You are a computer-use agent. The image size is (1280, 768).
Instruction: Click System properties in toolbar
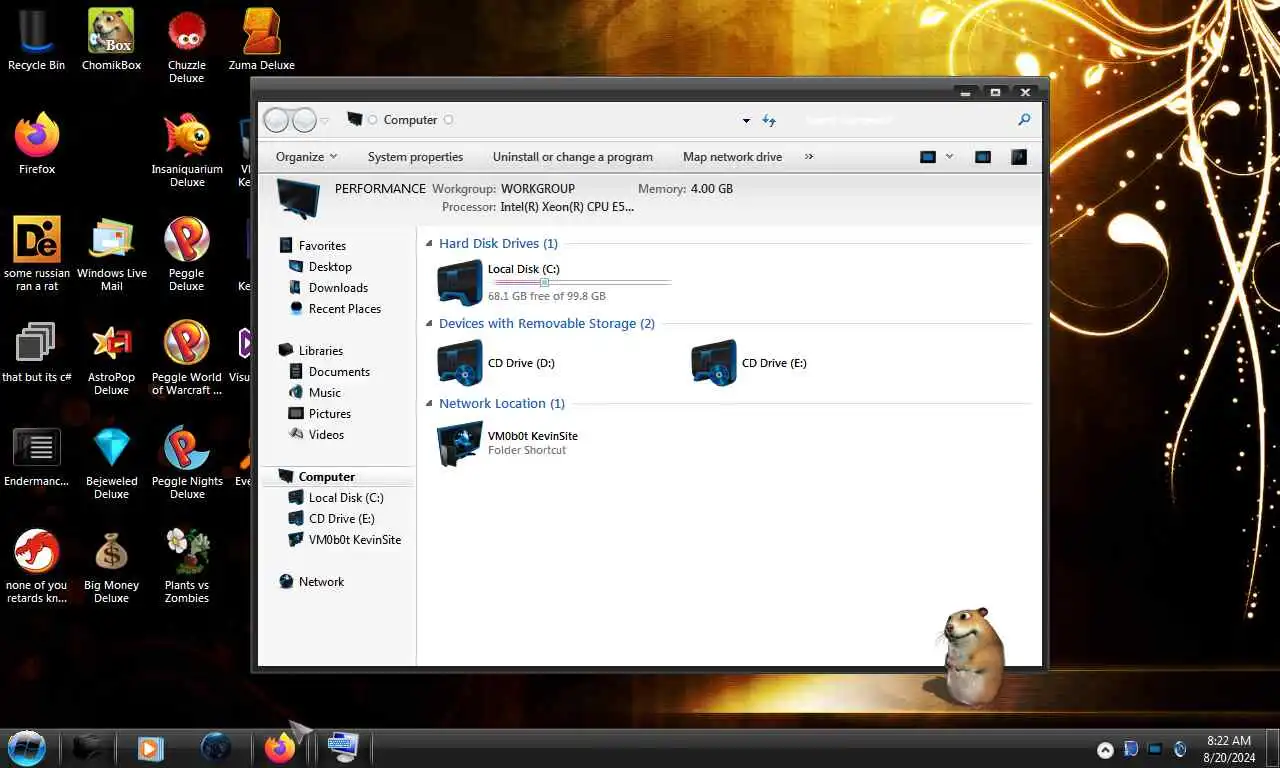click(415, 157)
